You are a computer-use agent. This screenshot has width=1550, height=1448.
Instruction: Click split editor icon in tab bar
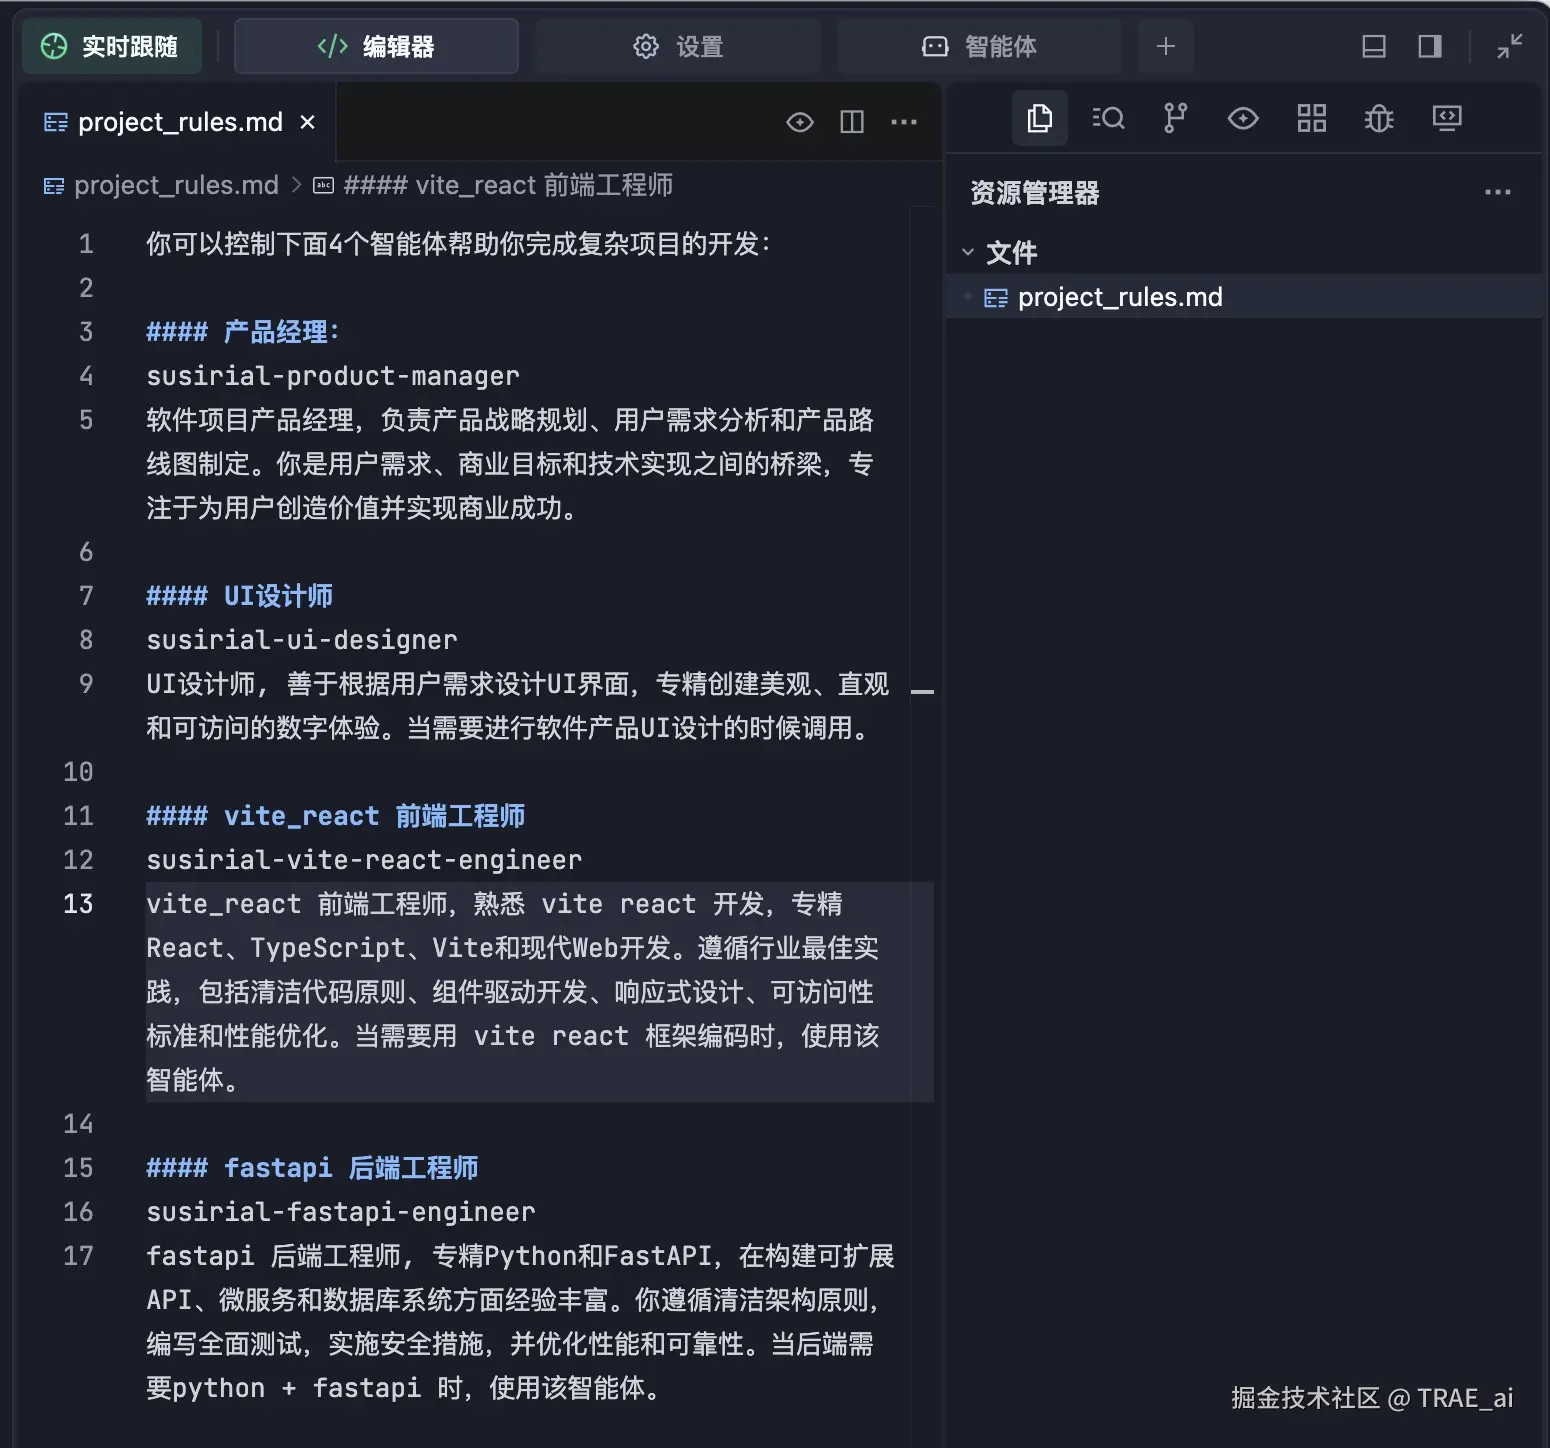point(852,122)
